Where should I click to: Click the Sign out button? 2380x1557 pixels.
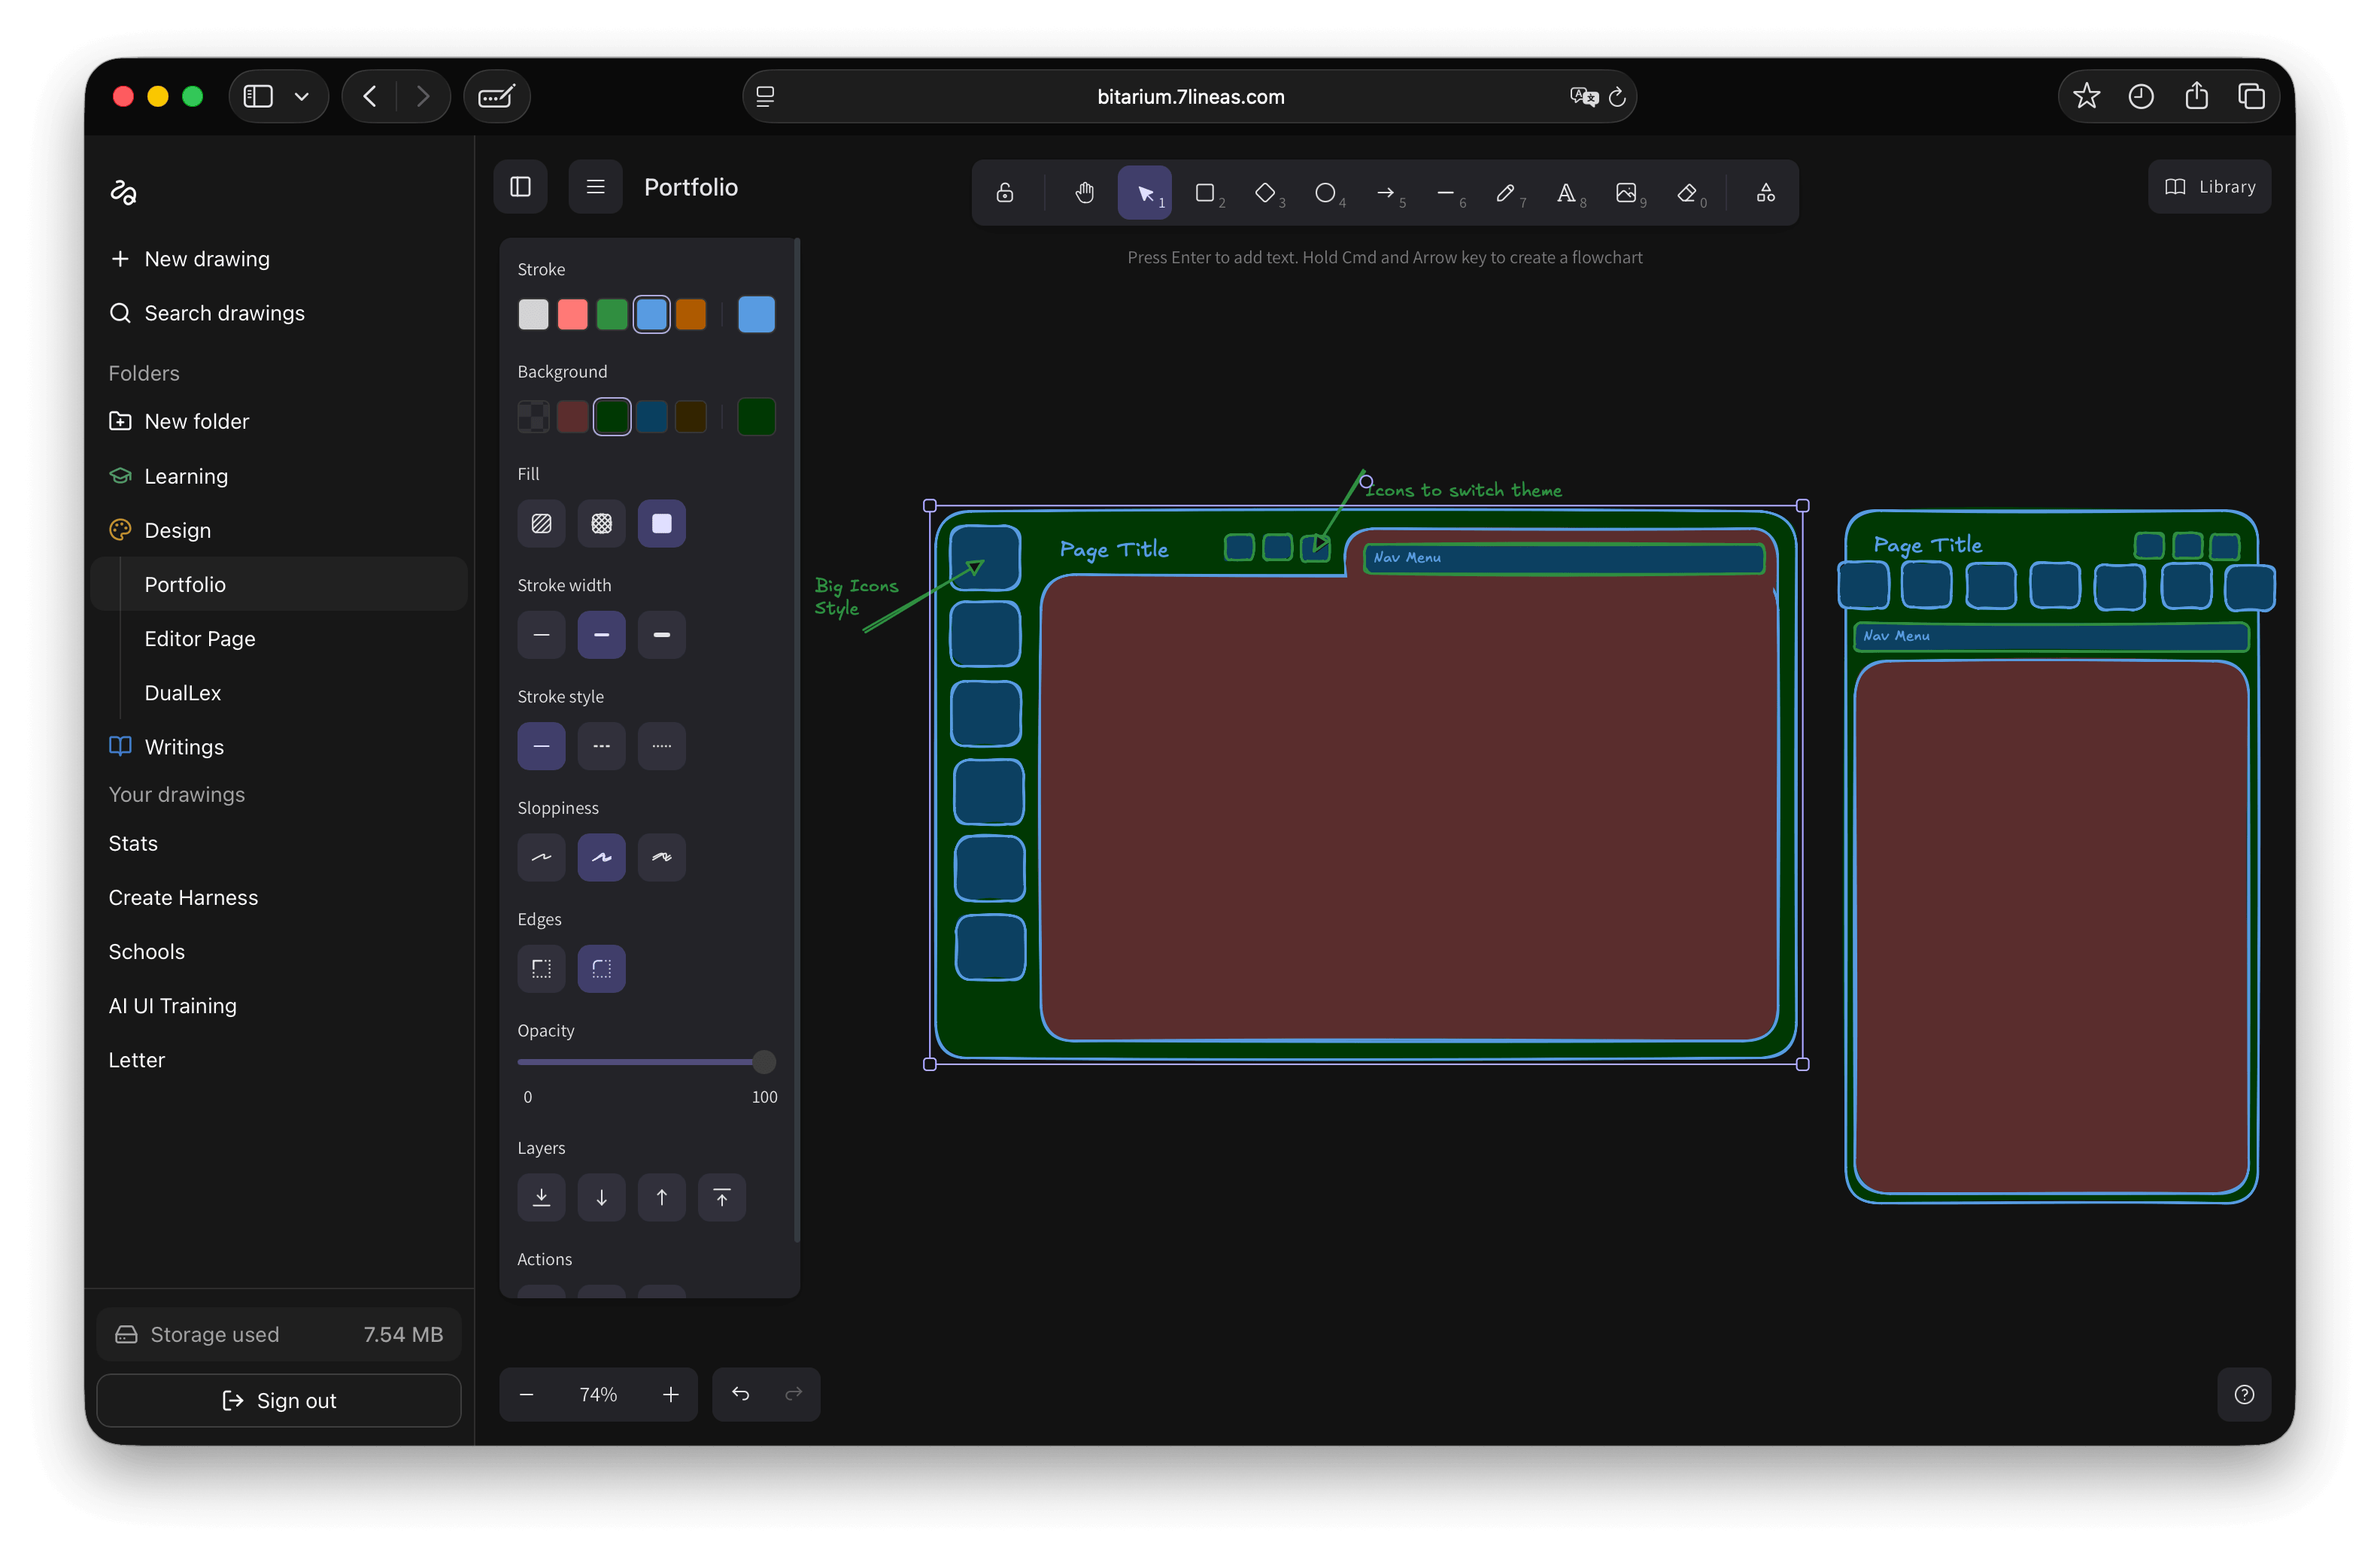coord(279,1400)
